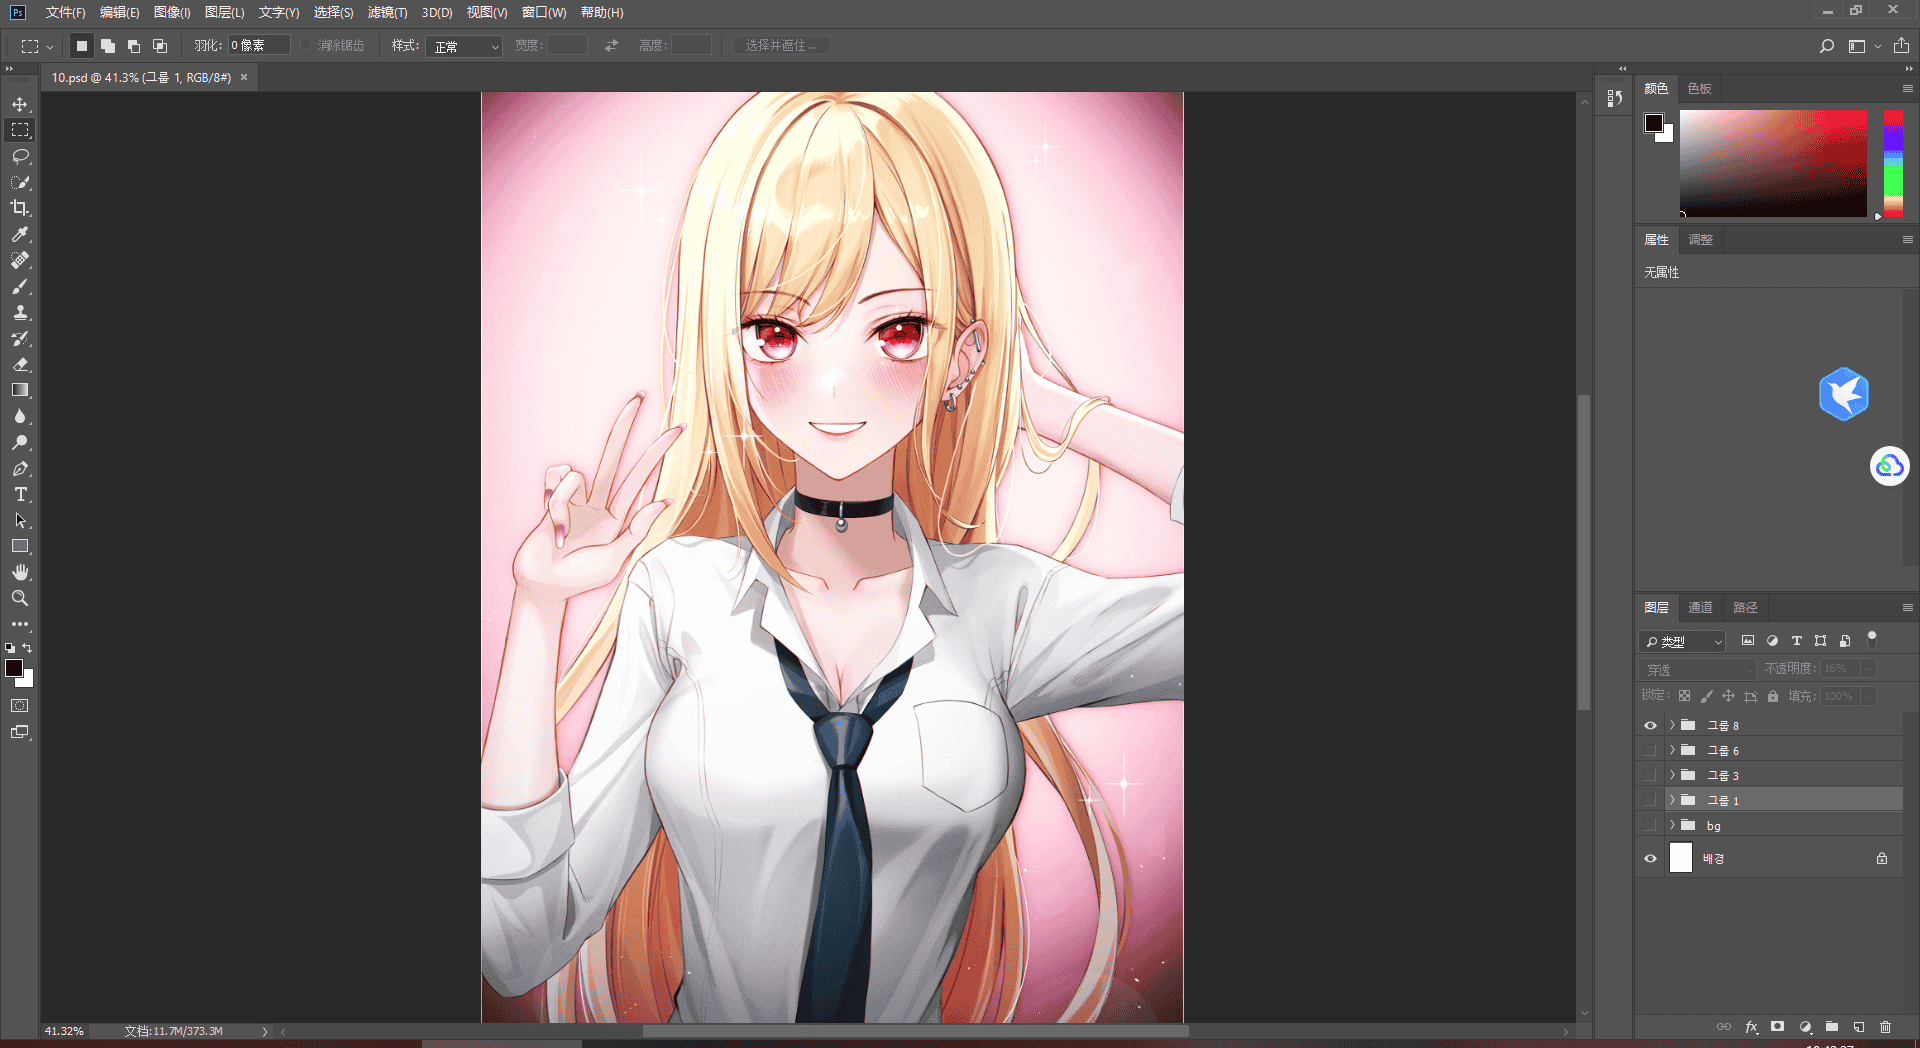Select the Move tool
The image size is (1920, 1048).
tap(20, 104)
